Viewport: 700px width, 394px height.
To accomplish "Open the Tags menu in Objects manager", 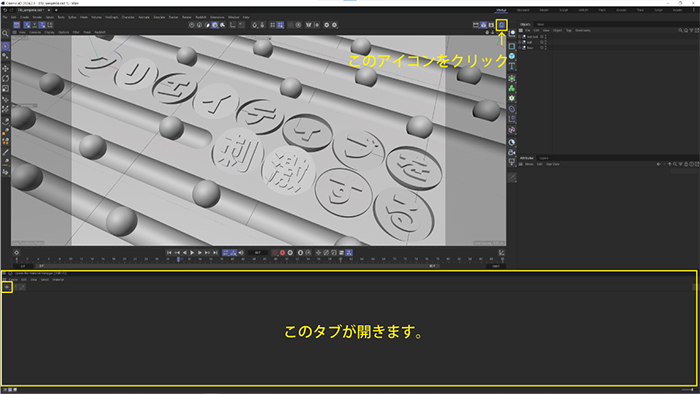I will [x=569, y=30].
